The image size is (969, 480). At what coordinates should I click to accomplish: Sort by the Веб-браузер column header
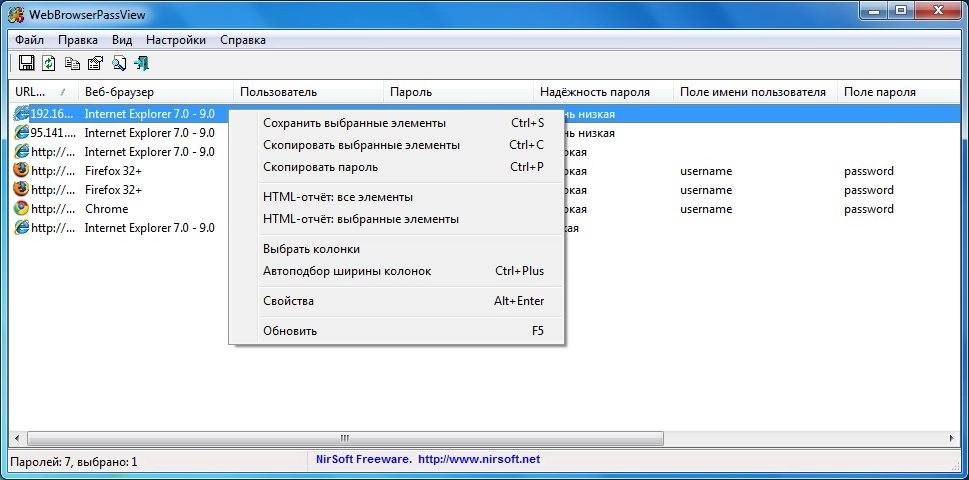click(156, 92)
